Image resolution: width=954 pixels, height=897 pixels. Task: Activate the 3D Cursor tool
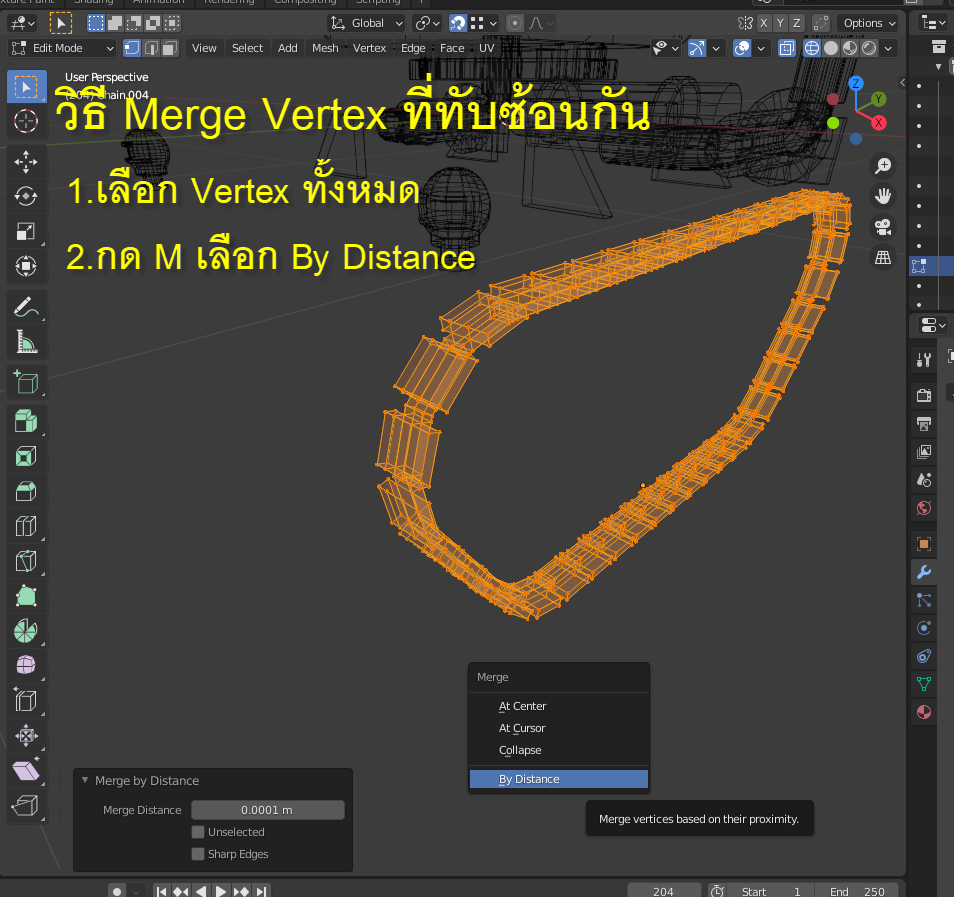pos(26,121)
